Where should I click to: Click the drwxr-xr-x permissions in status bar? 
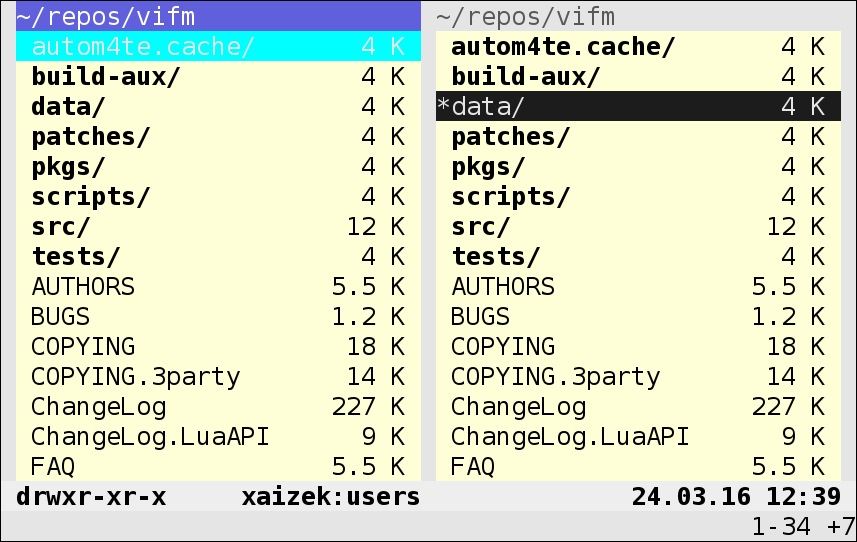[x=91, y=497]
